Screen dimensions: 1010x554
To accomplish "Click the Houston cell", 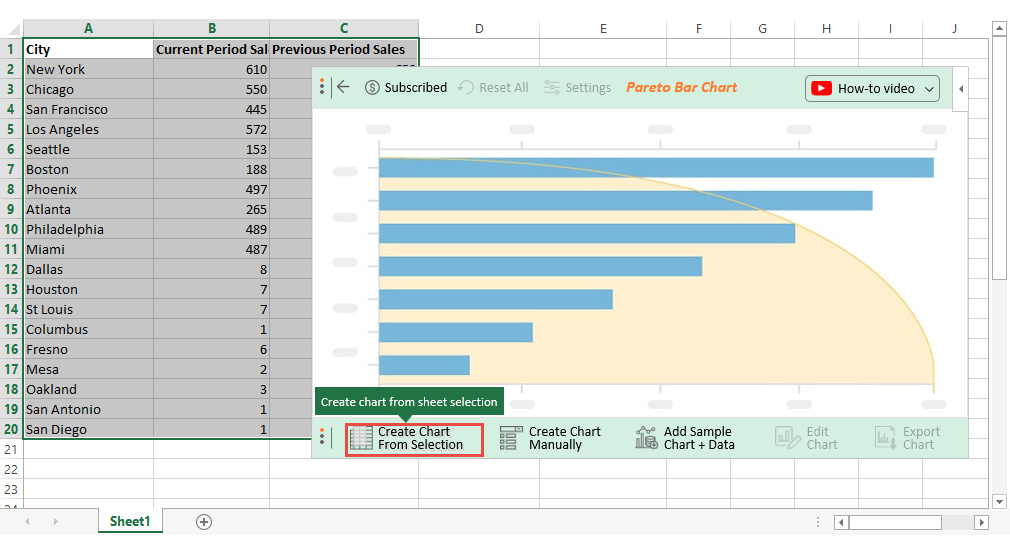I will (88, 289).
